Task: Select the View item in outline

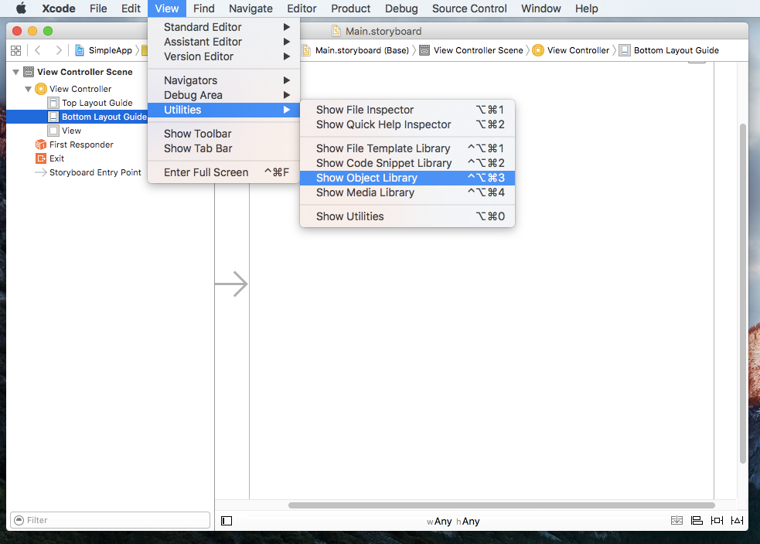Action: click(71, 130)
